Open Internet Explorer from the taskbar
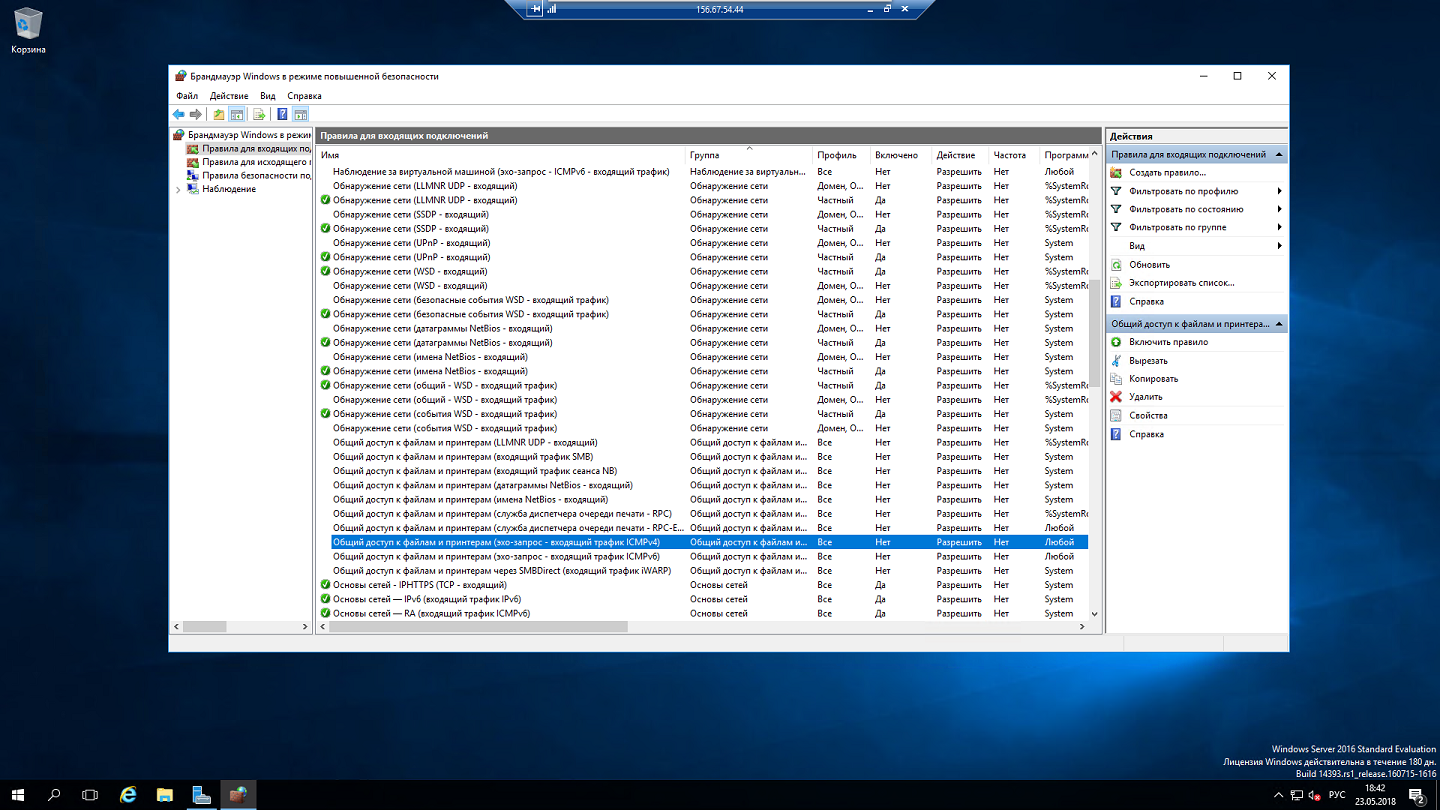Image resolution: width=1440 pixels, height=810 pixels. pos(128,795)
